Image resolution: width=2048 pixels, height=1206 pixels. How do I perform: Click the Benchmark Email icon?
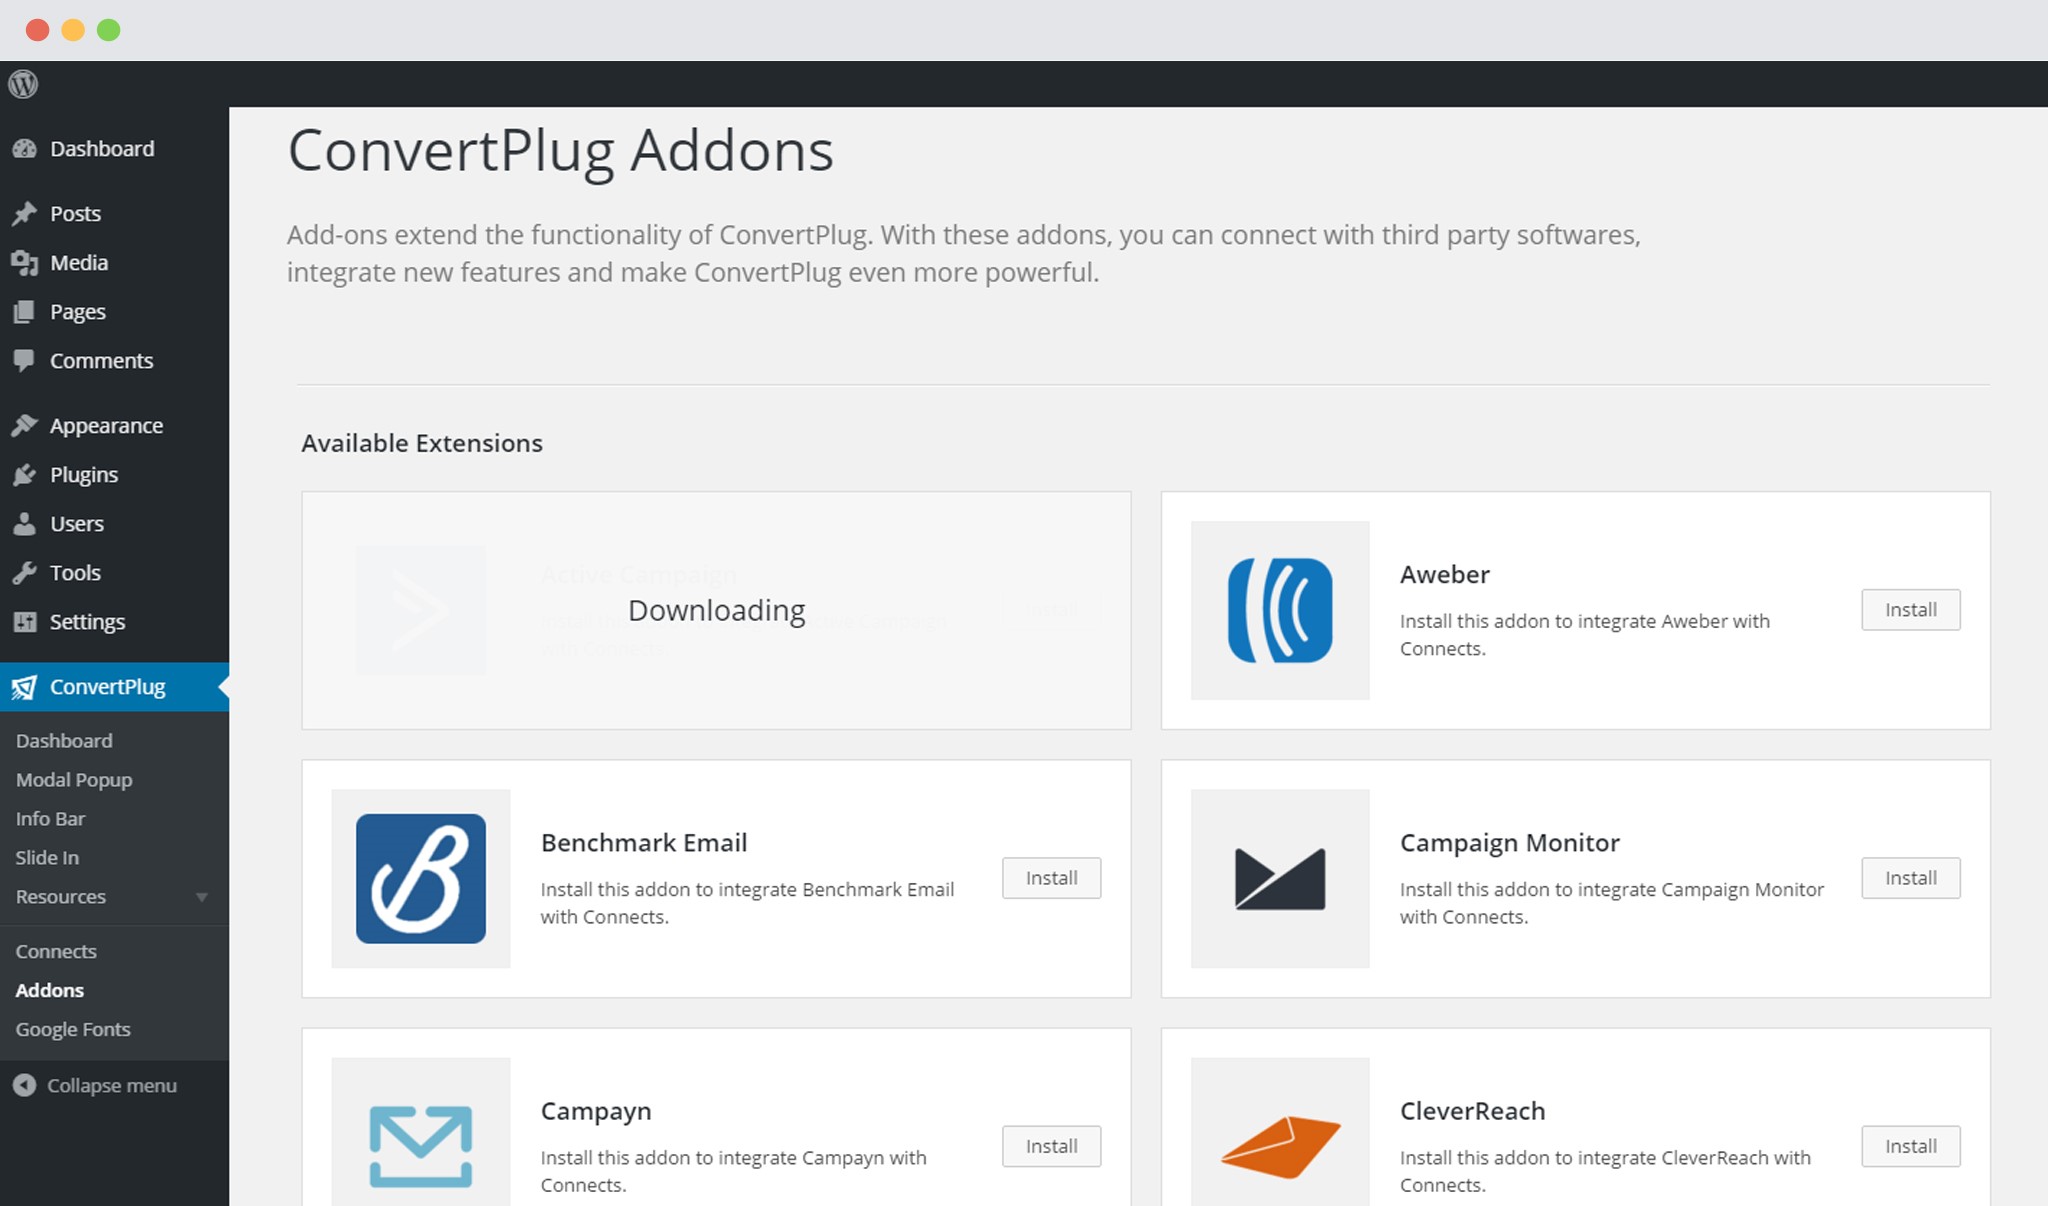pyautogui.click(x=421, y=877)
